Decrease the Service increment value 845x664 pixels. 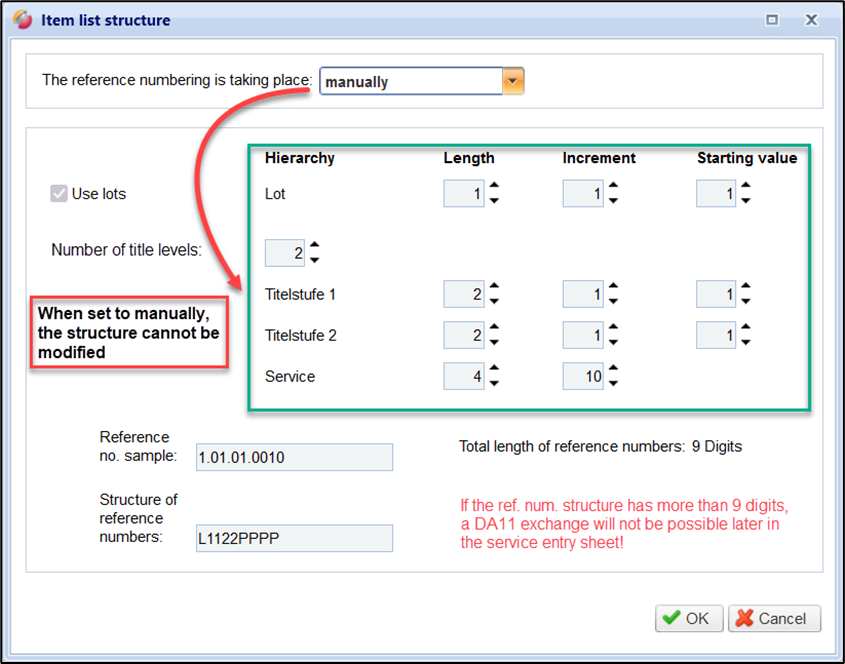(x=613, y=384)
